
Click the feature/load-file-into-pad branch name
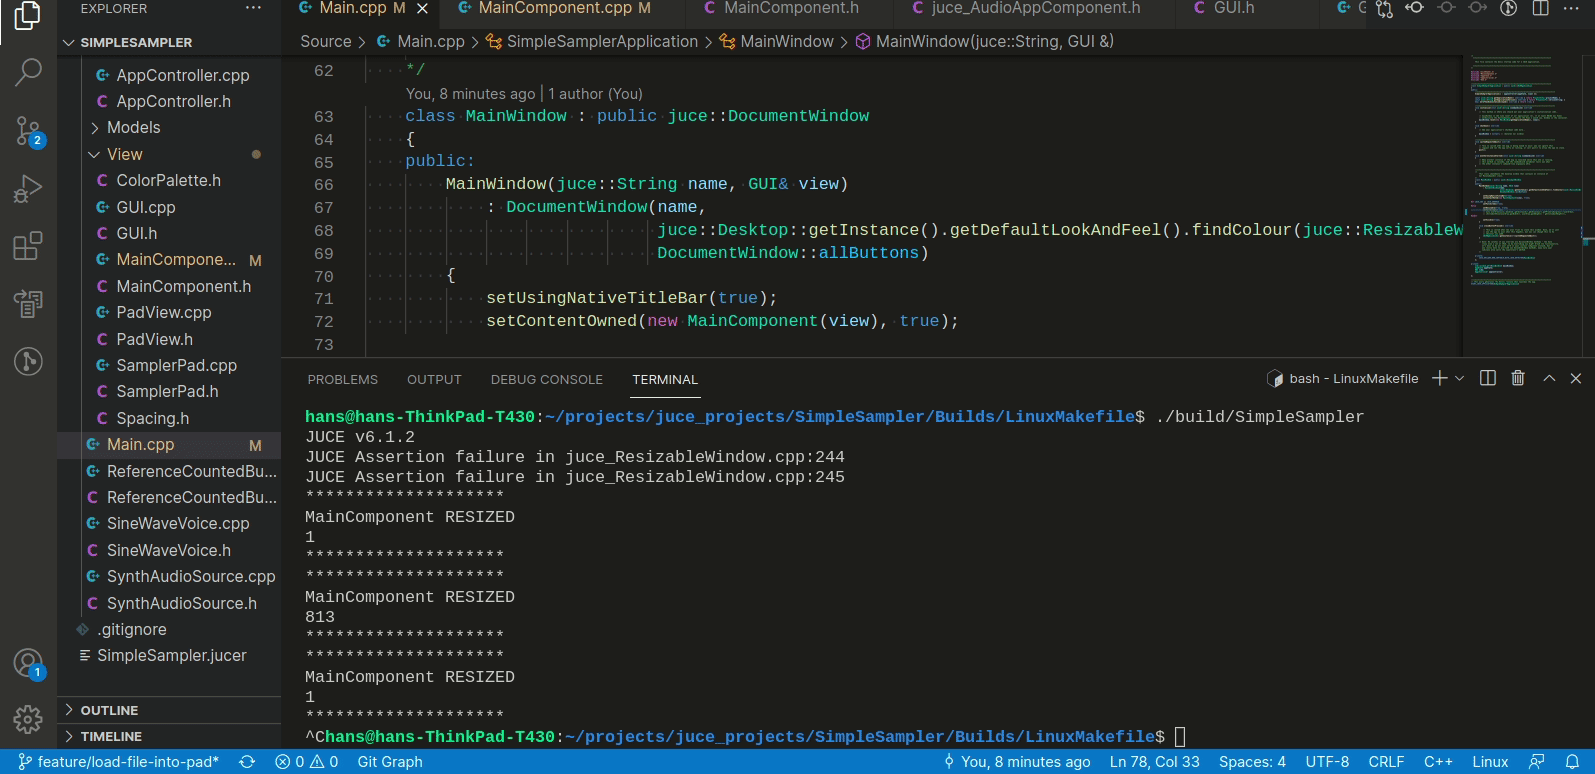[x=127, y=762]
